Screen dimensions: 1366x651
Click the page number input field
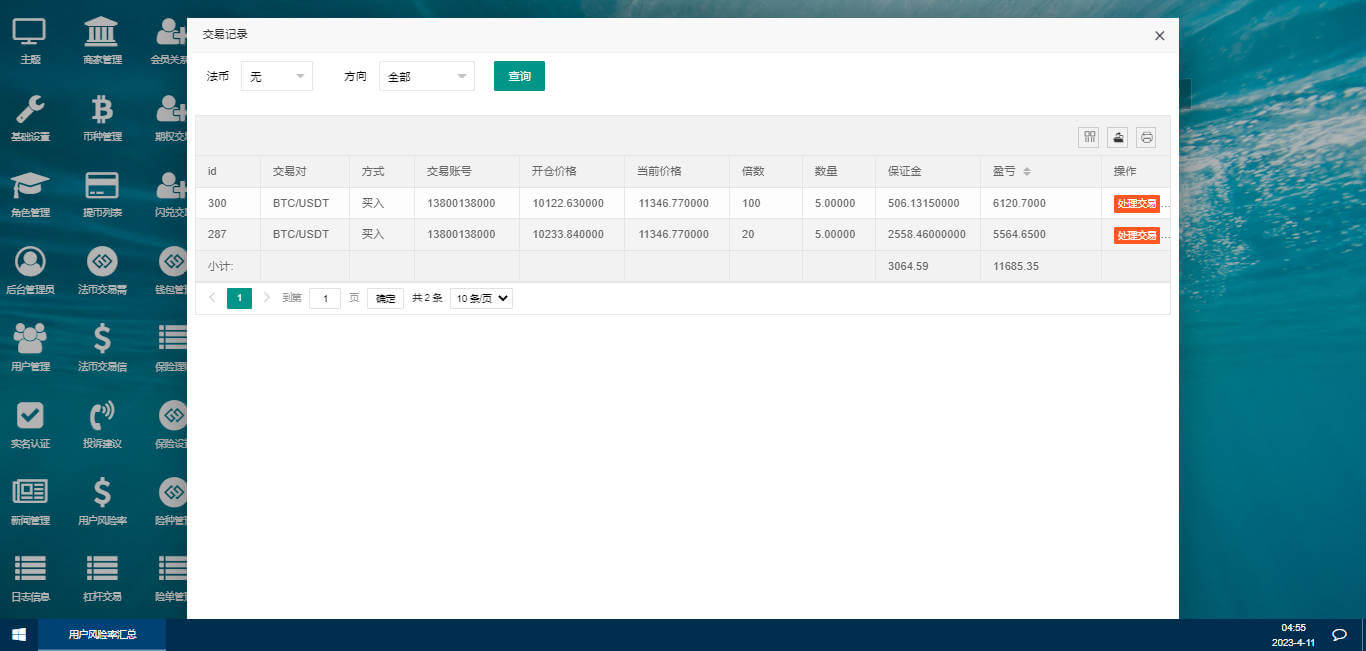coord(325,298)
